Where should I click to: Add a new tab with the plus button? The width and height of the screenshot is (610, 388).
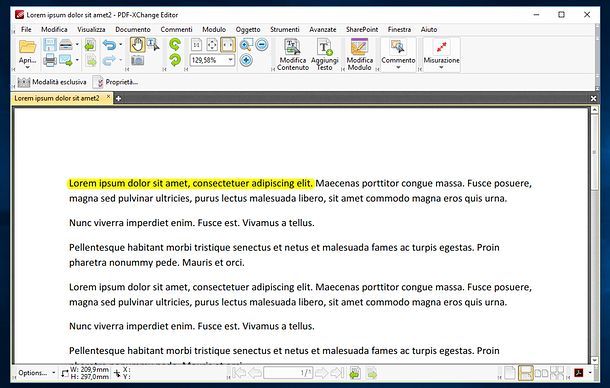(118, 99)
